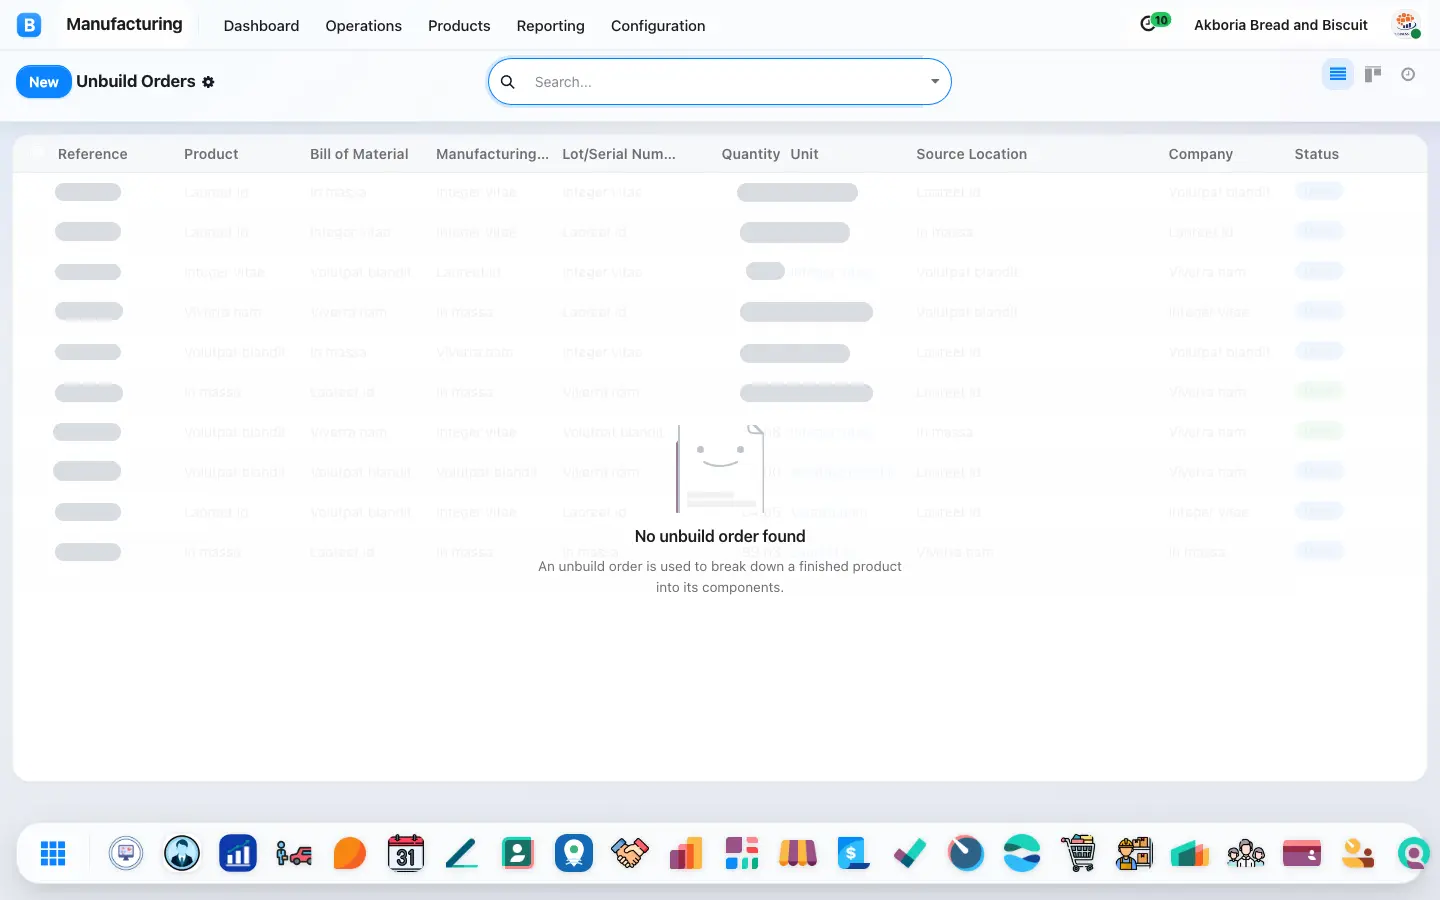Open the Operations menu

363,26
